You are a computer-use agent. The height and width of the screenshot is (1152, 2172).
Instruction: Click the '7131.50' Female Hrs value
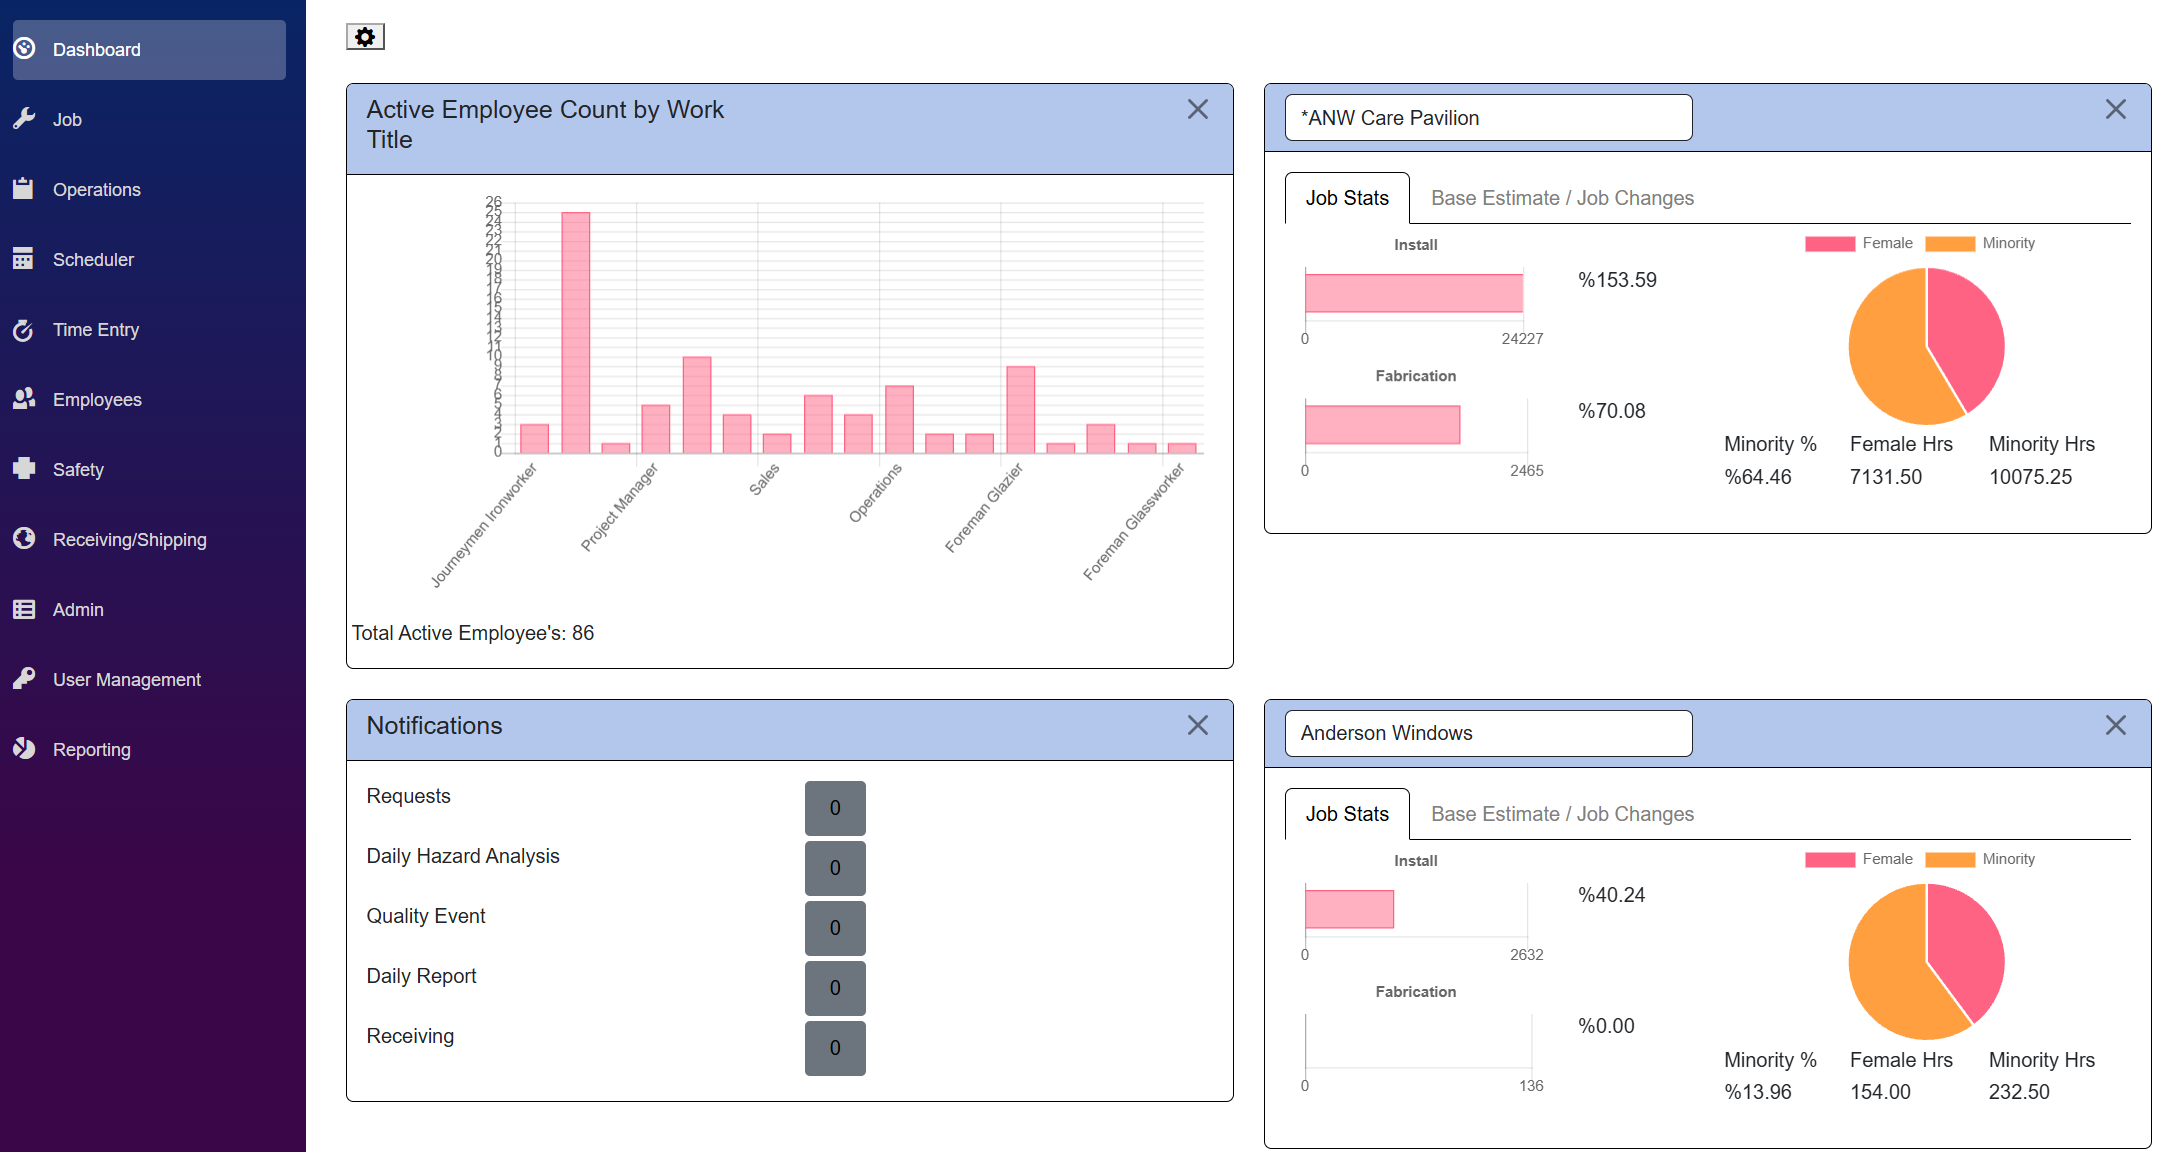tap(1885, 477)
